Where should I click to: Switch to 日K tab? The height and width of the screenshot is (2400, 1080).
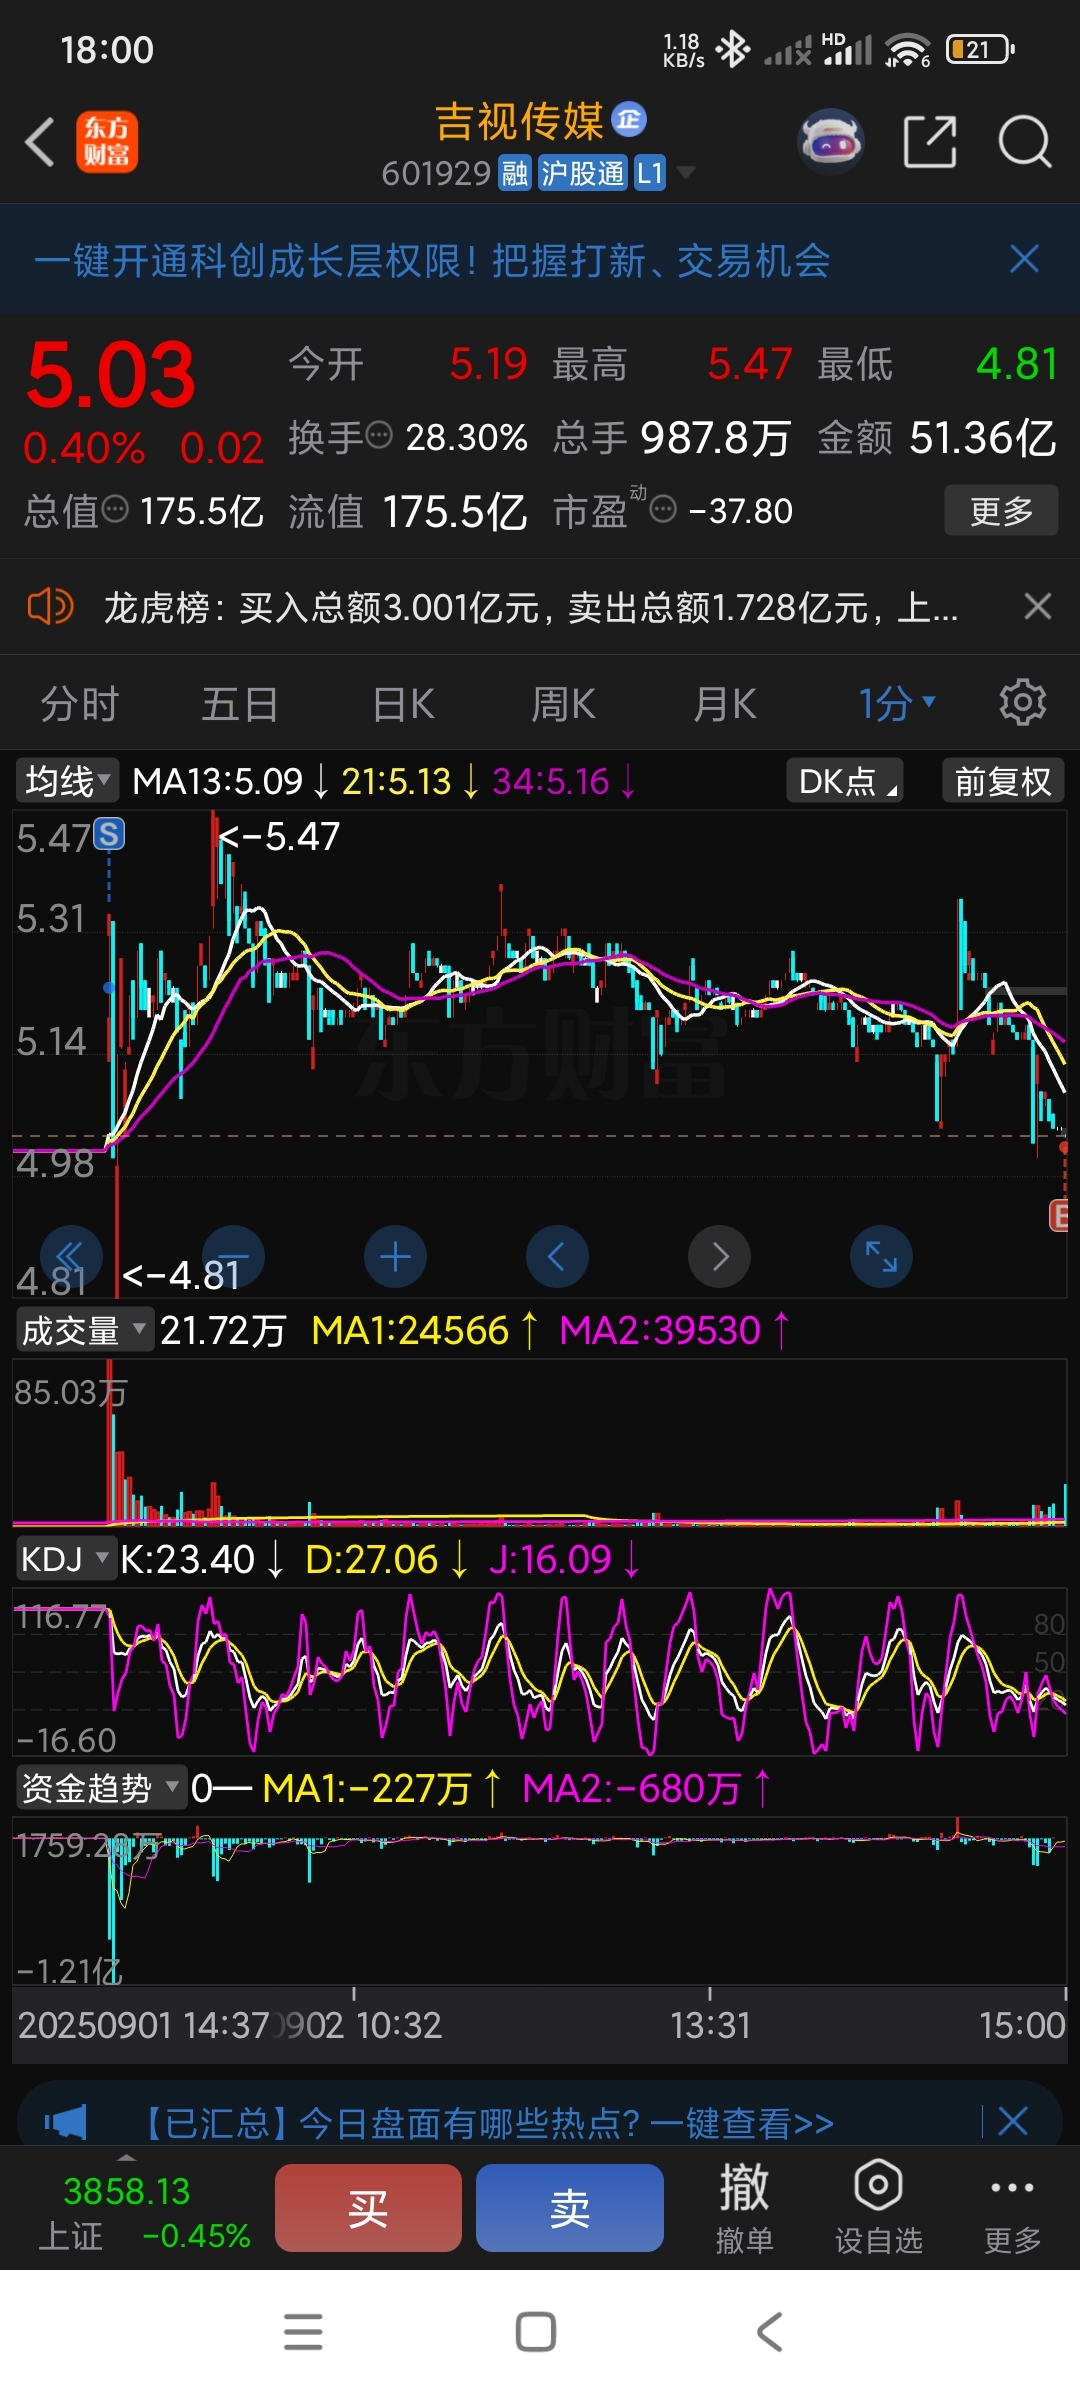pyautogui.click(x=403, y=703)
